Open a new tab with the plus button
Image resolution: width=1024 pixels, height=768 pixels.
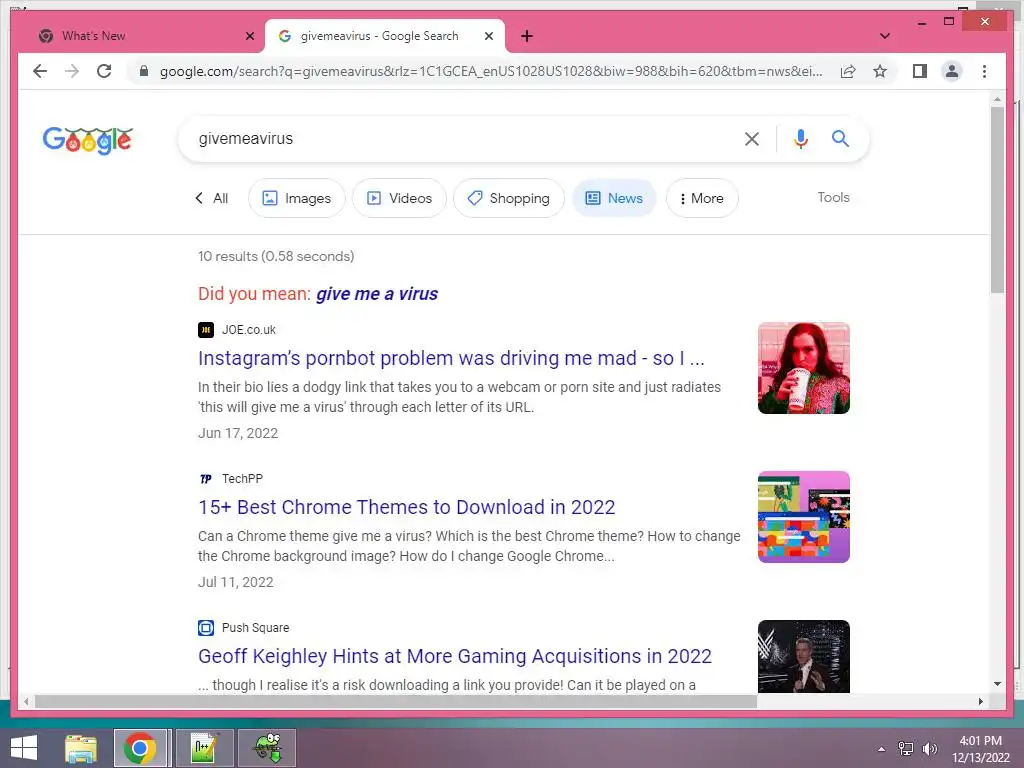click(527, 37)
